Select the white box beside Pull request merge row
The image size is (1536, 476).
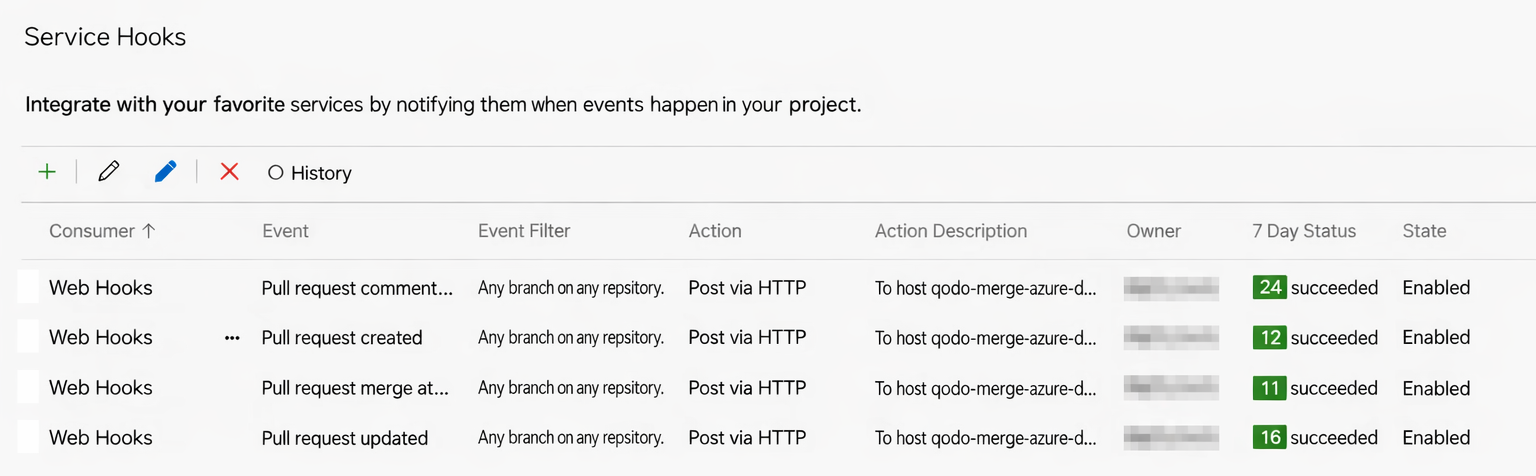(x=28, y=388)
